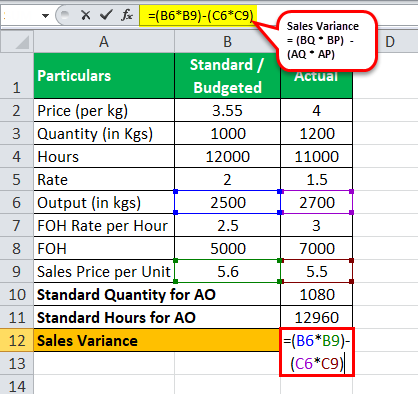Select column B header

[x=227, y=41]
